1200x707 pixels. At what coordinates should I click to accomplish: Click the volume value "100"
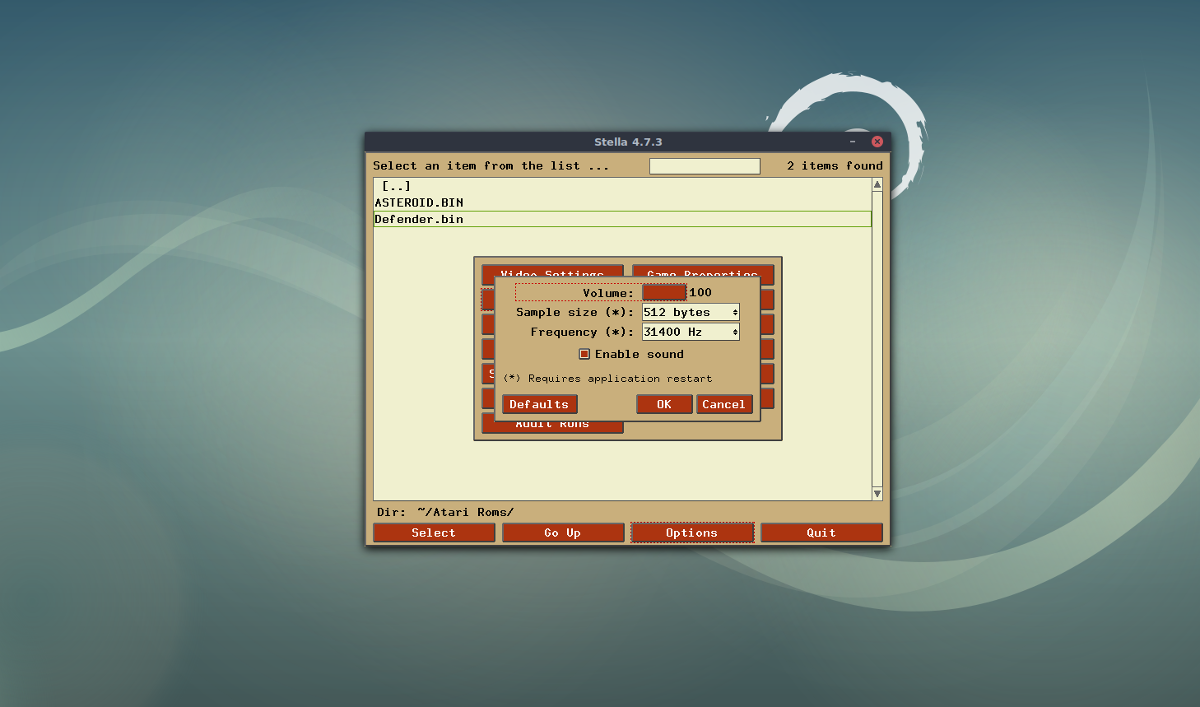click(x=701, y=293)
